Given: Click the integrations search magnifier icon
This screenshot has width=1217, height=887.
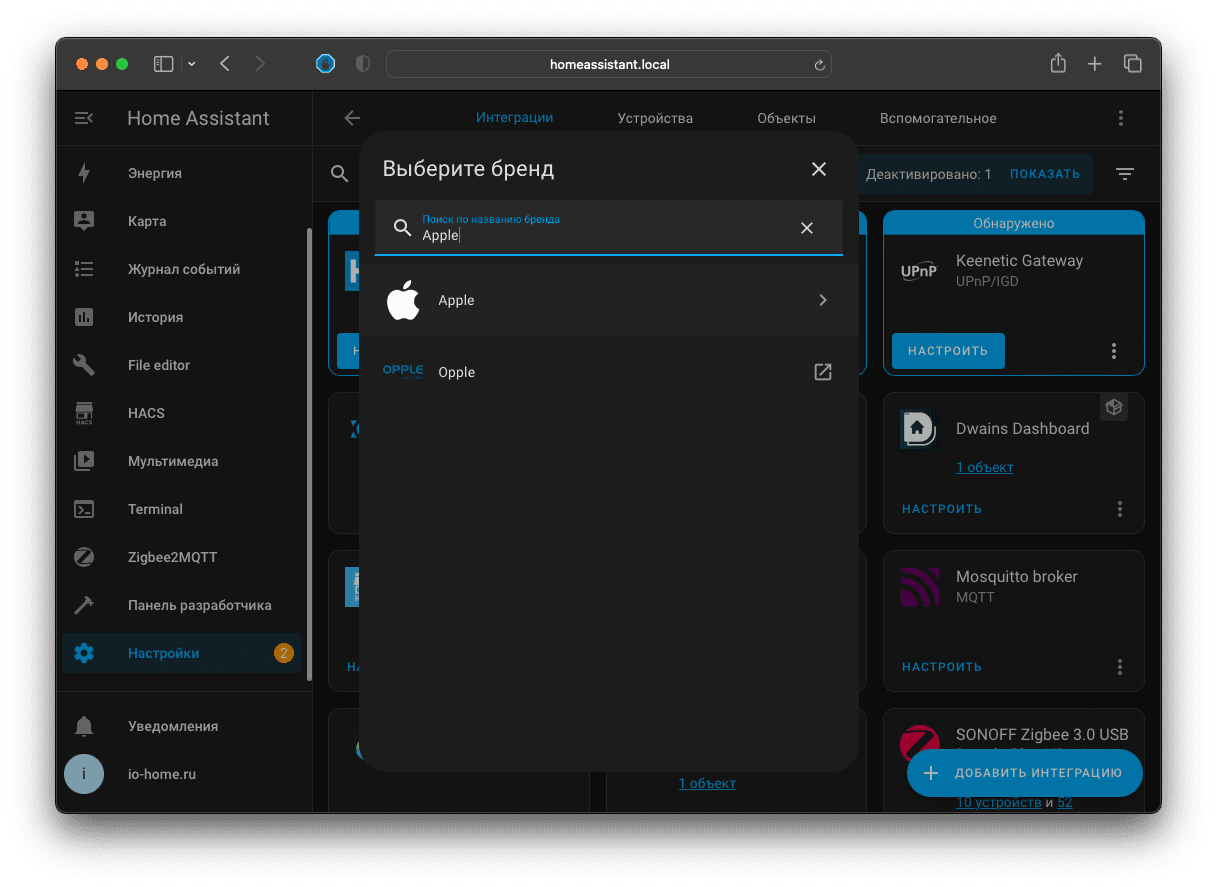Looking at the screenshot, I should [340, 174].
